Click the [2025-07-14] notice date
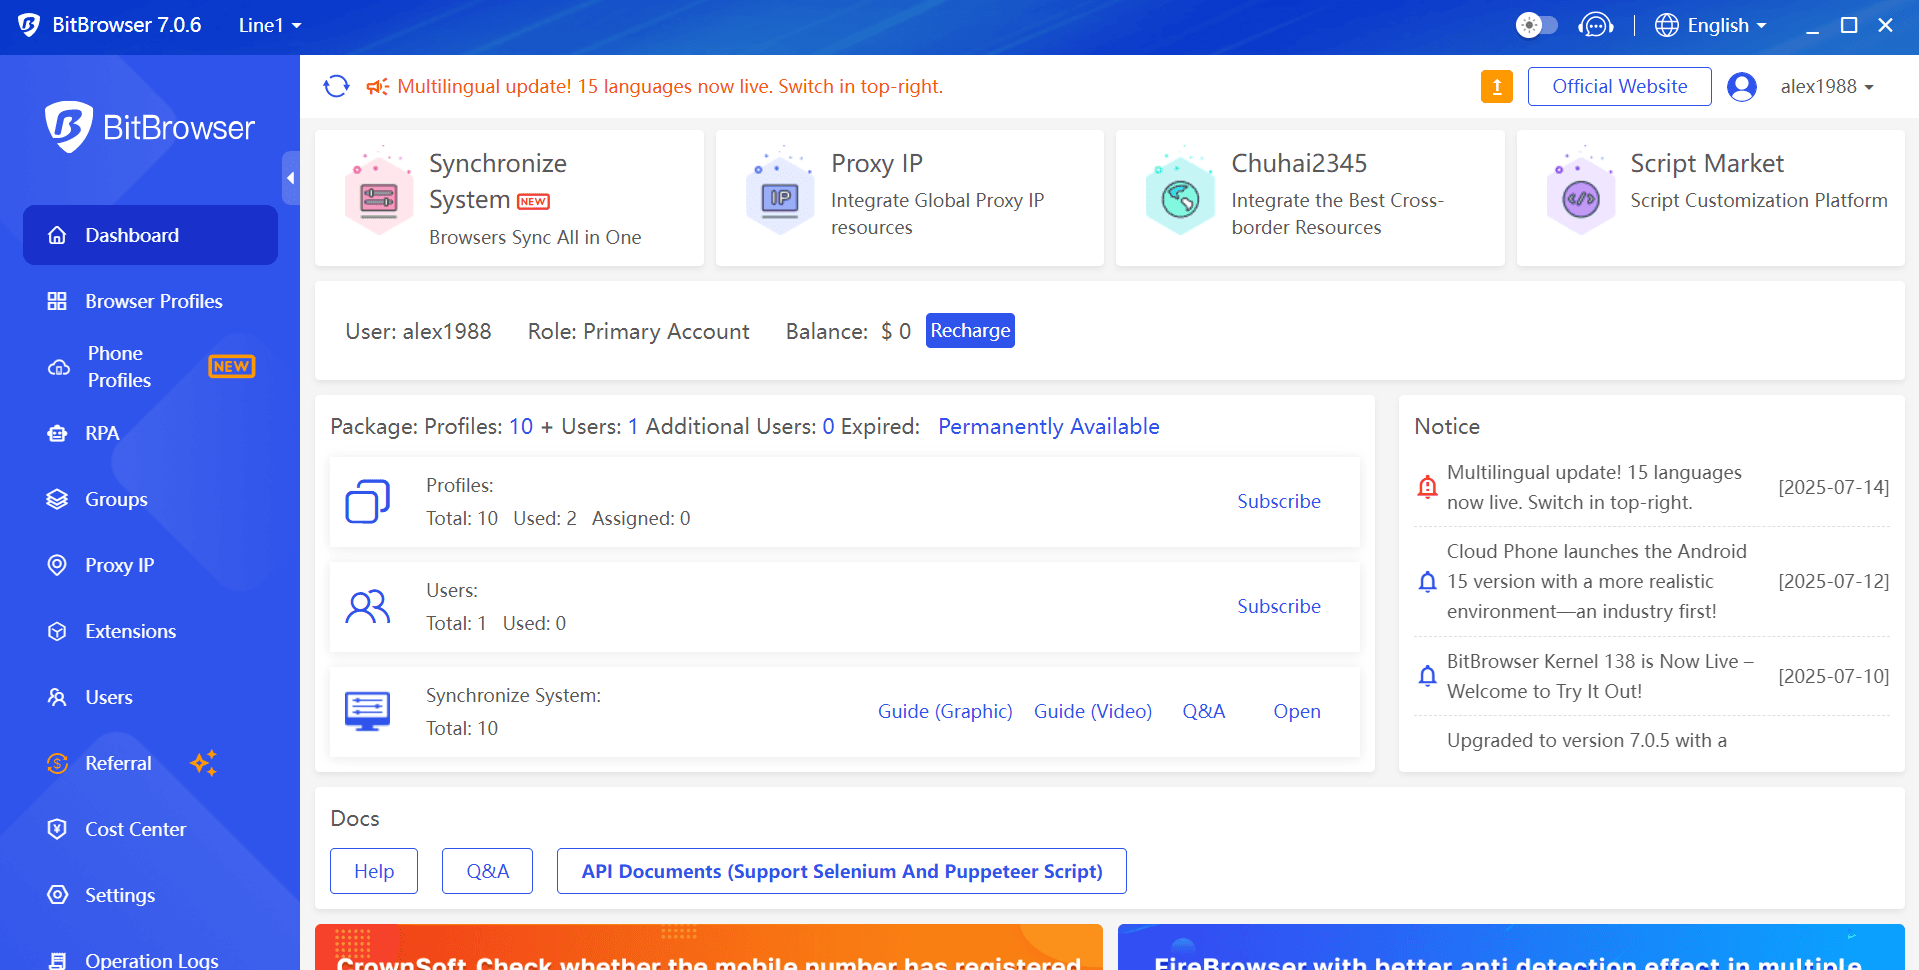 point(1833,487)
